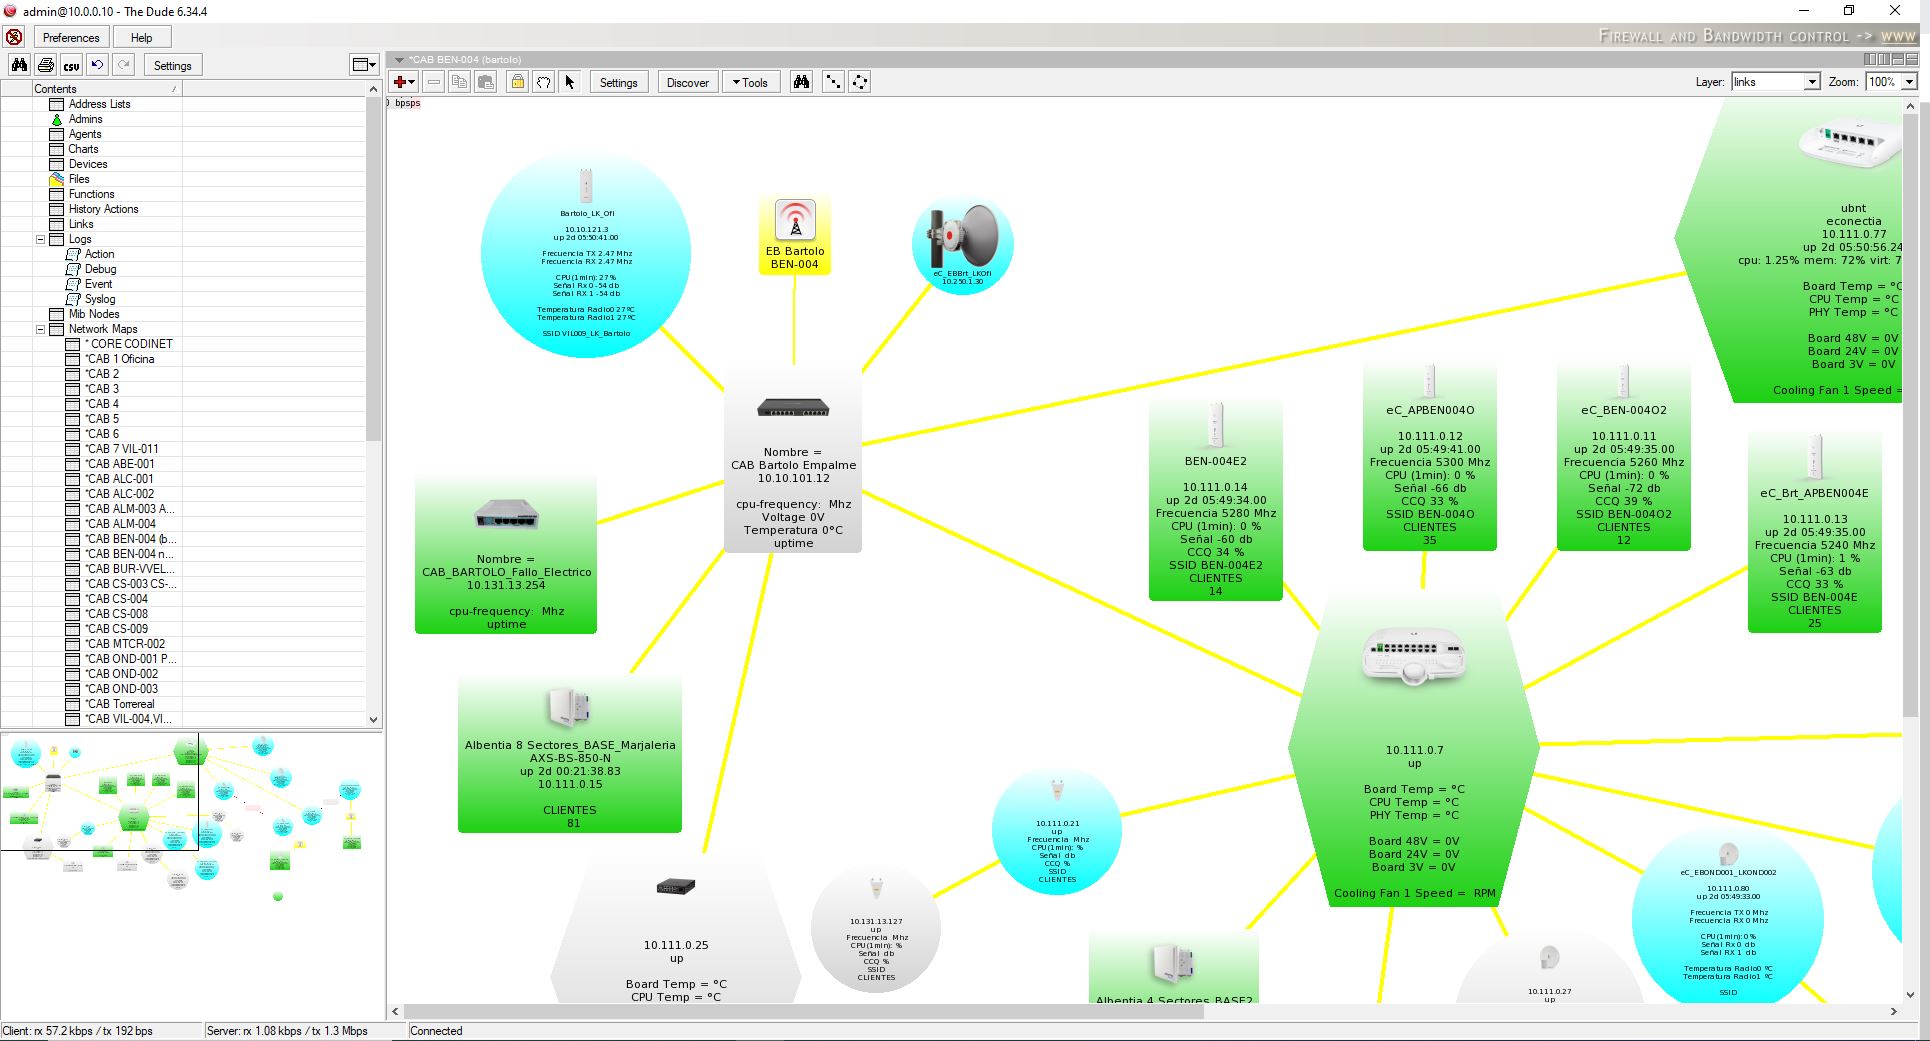Click the CAB_BARTOLO_Fallo_Electrico device icon
This screenshot has height=1041, width=1930.
506,514
